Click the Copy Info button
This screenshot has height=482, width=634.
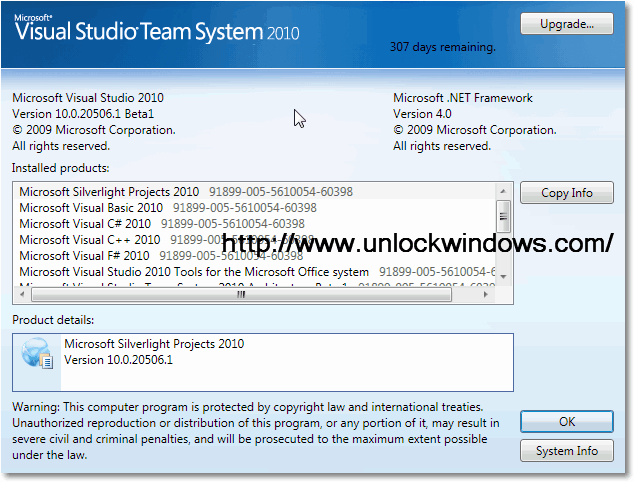pos(566,193)
